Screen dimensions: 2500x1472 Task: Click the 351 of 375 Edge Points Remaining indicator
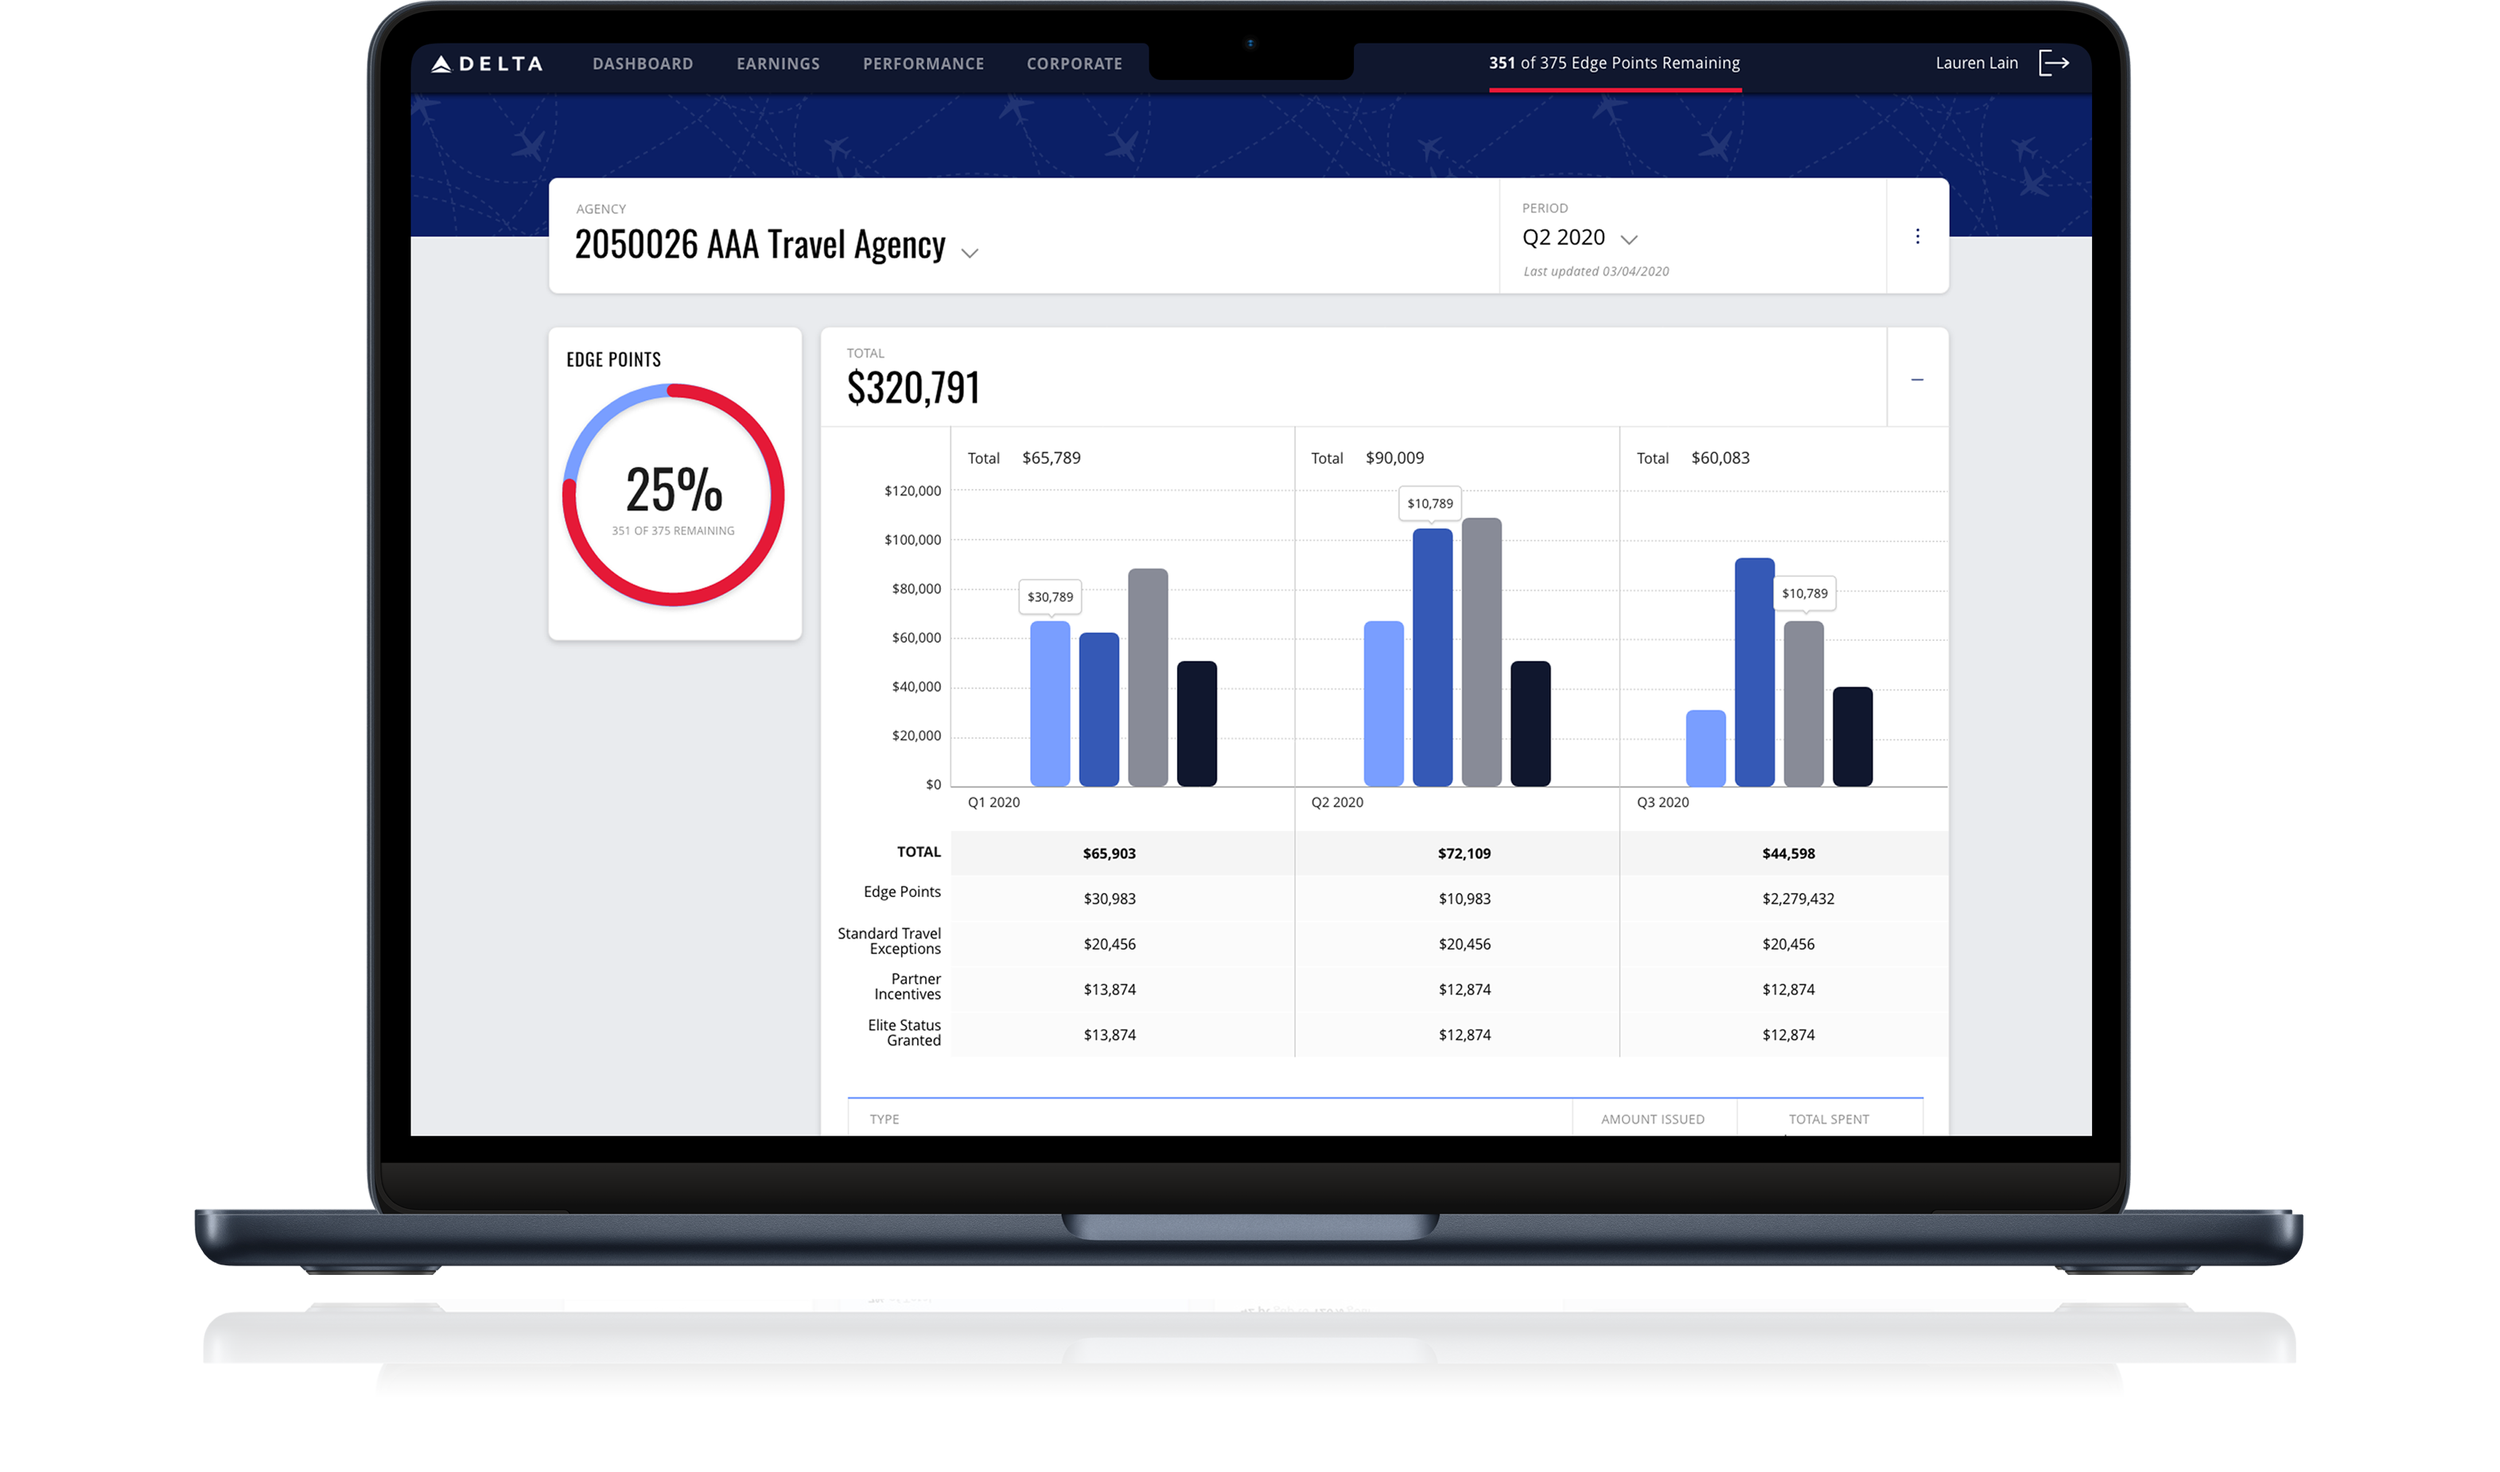click(x=1614, y=63)
